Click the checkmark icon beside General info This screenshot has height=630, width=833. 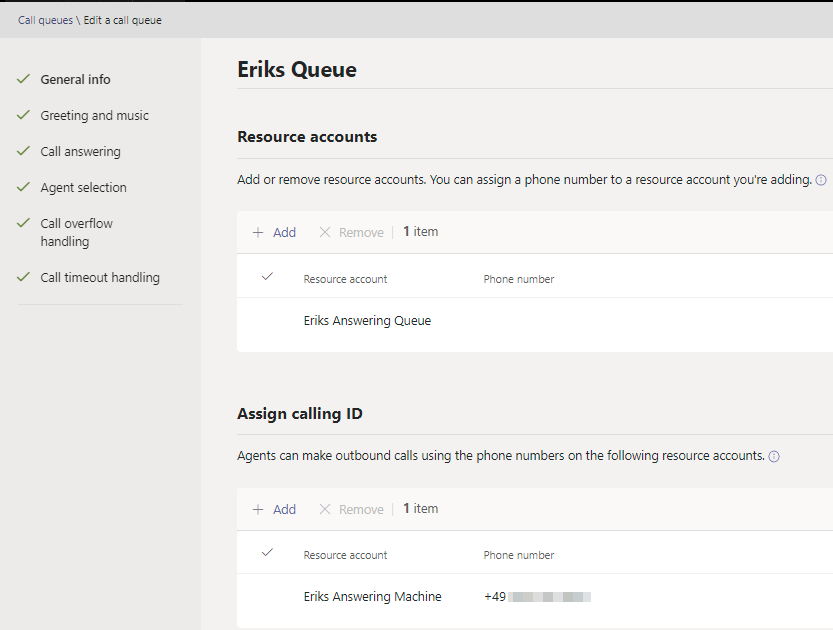[23, 79]
